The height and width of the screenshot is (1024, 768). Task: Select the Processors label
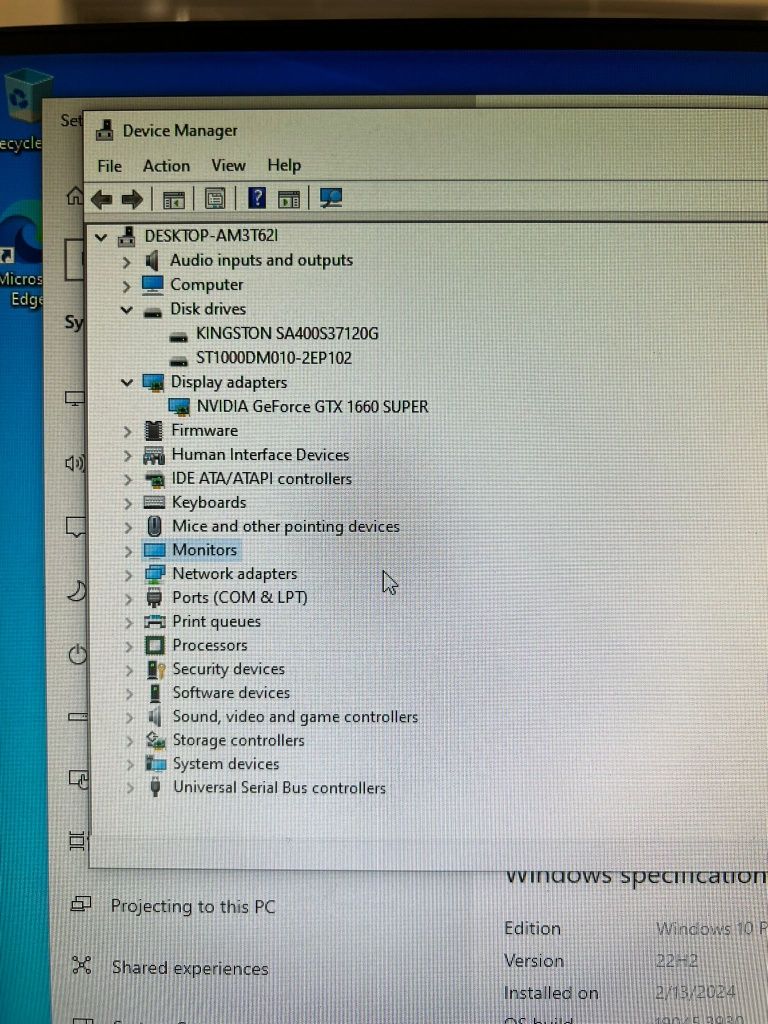[x=210, y=645]
